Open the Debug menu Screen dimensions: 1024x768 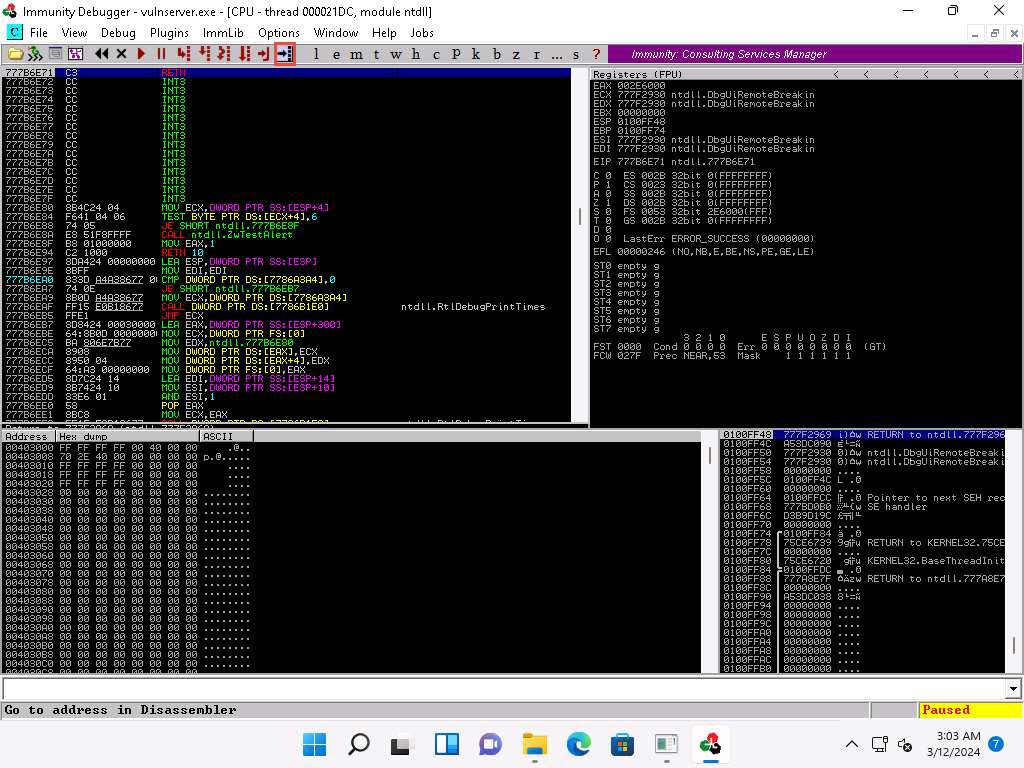point(118,33)
